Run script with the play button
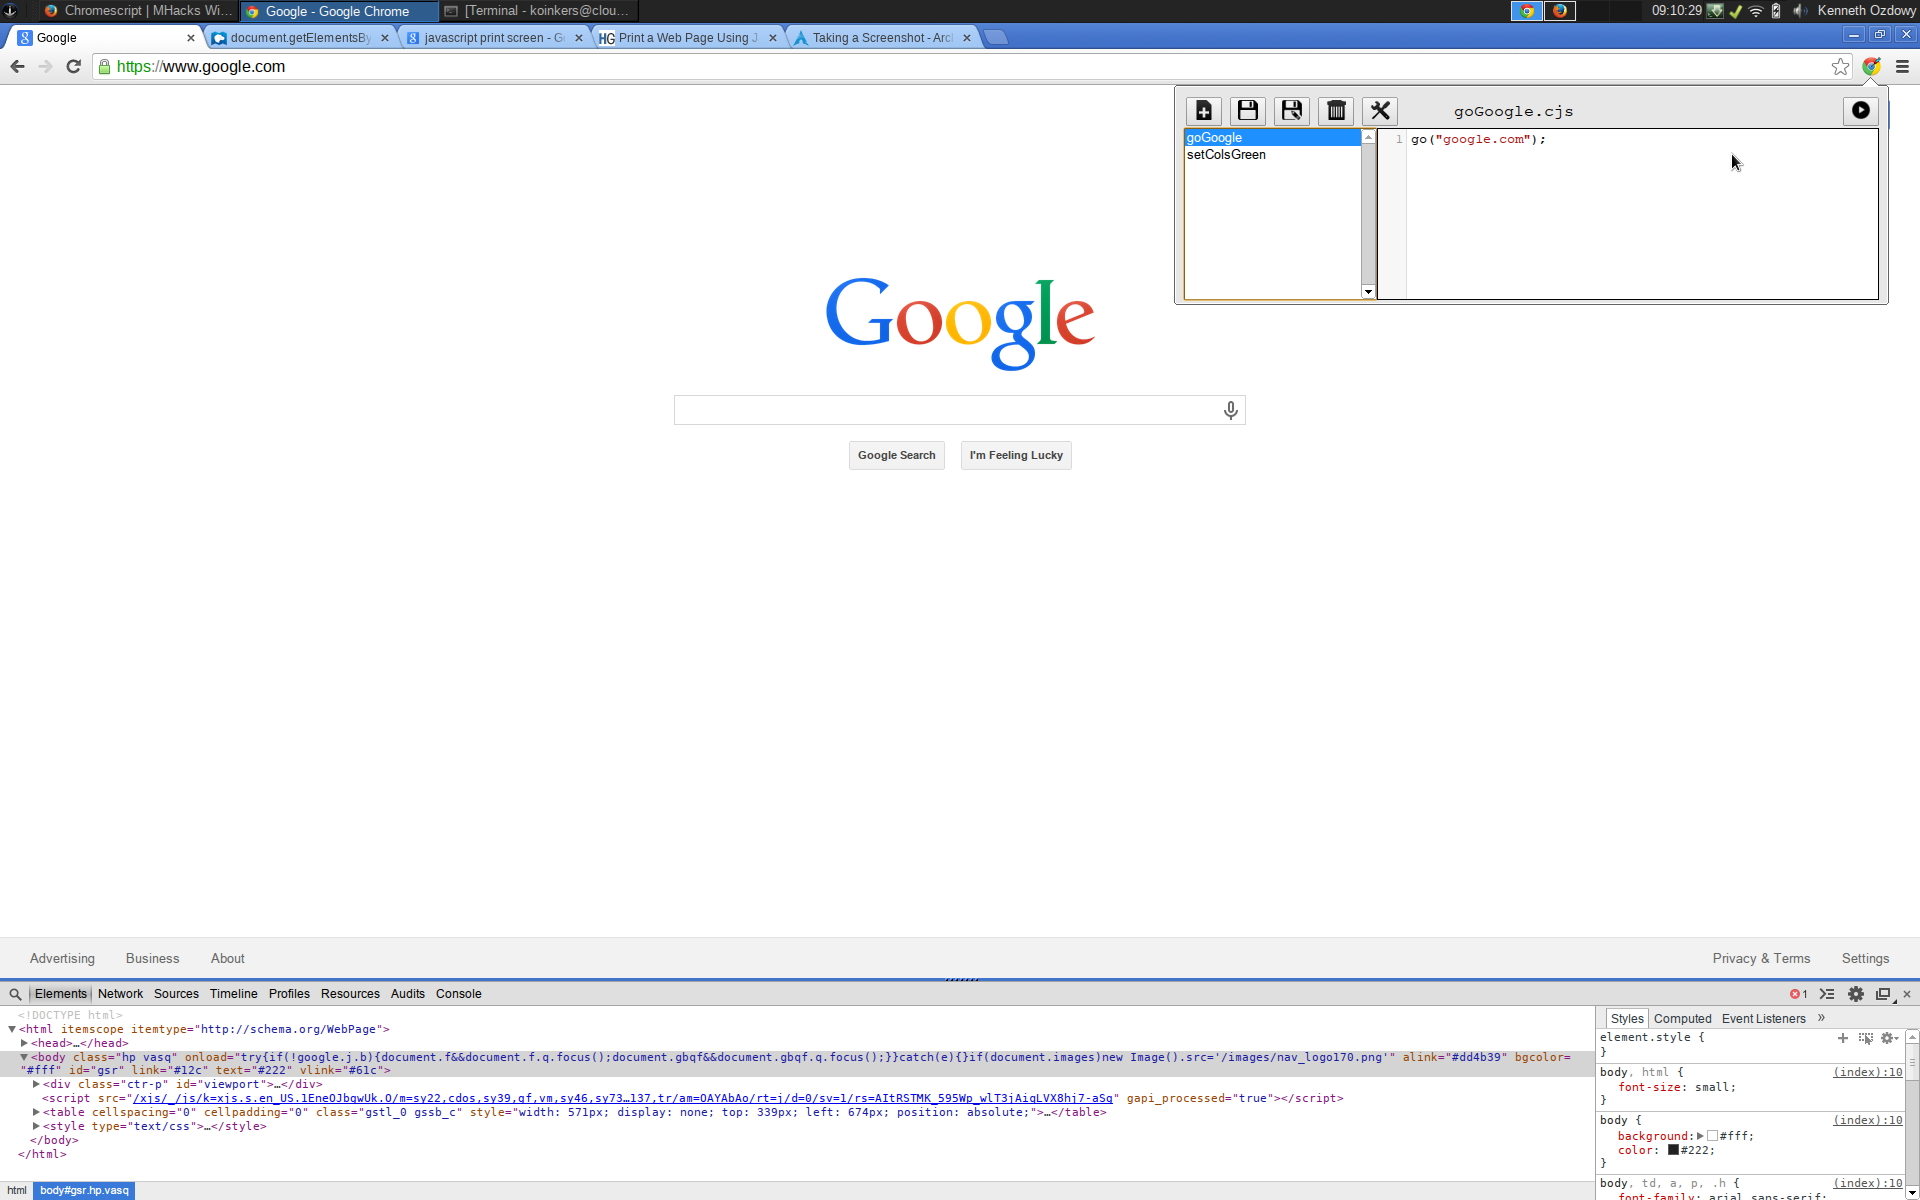The height and width of the screenshot is (1200, 1920). (1860, 111)
